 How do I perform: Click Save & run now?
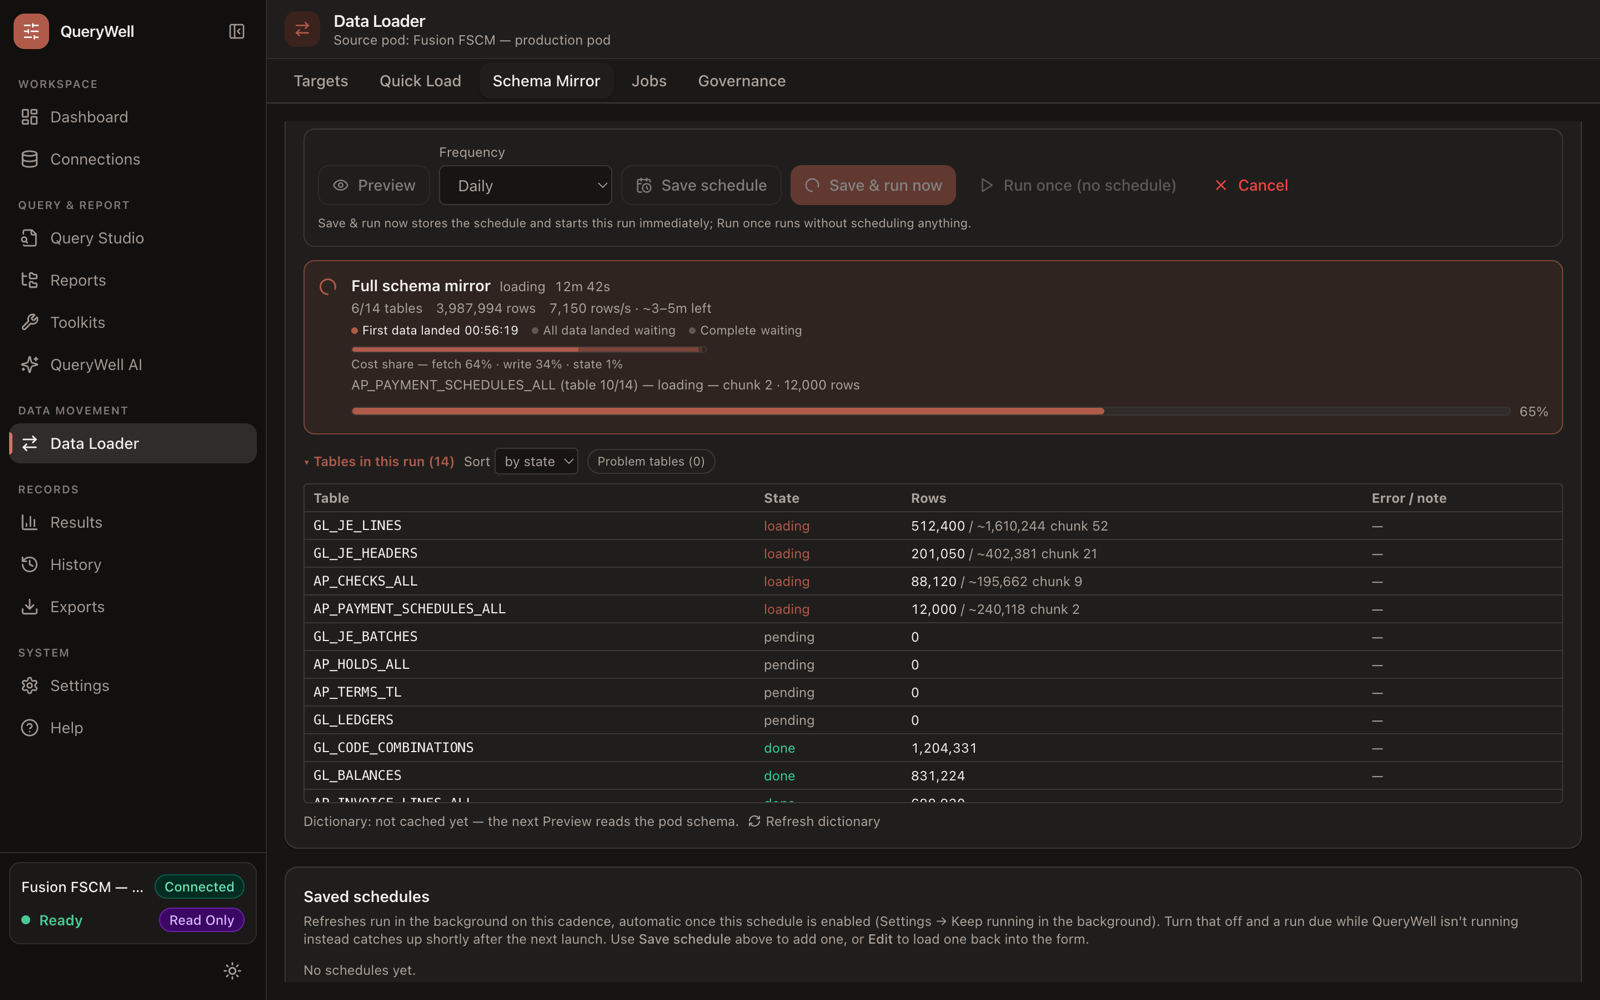click(x=873, y=185)
